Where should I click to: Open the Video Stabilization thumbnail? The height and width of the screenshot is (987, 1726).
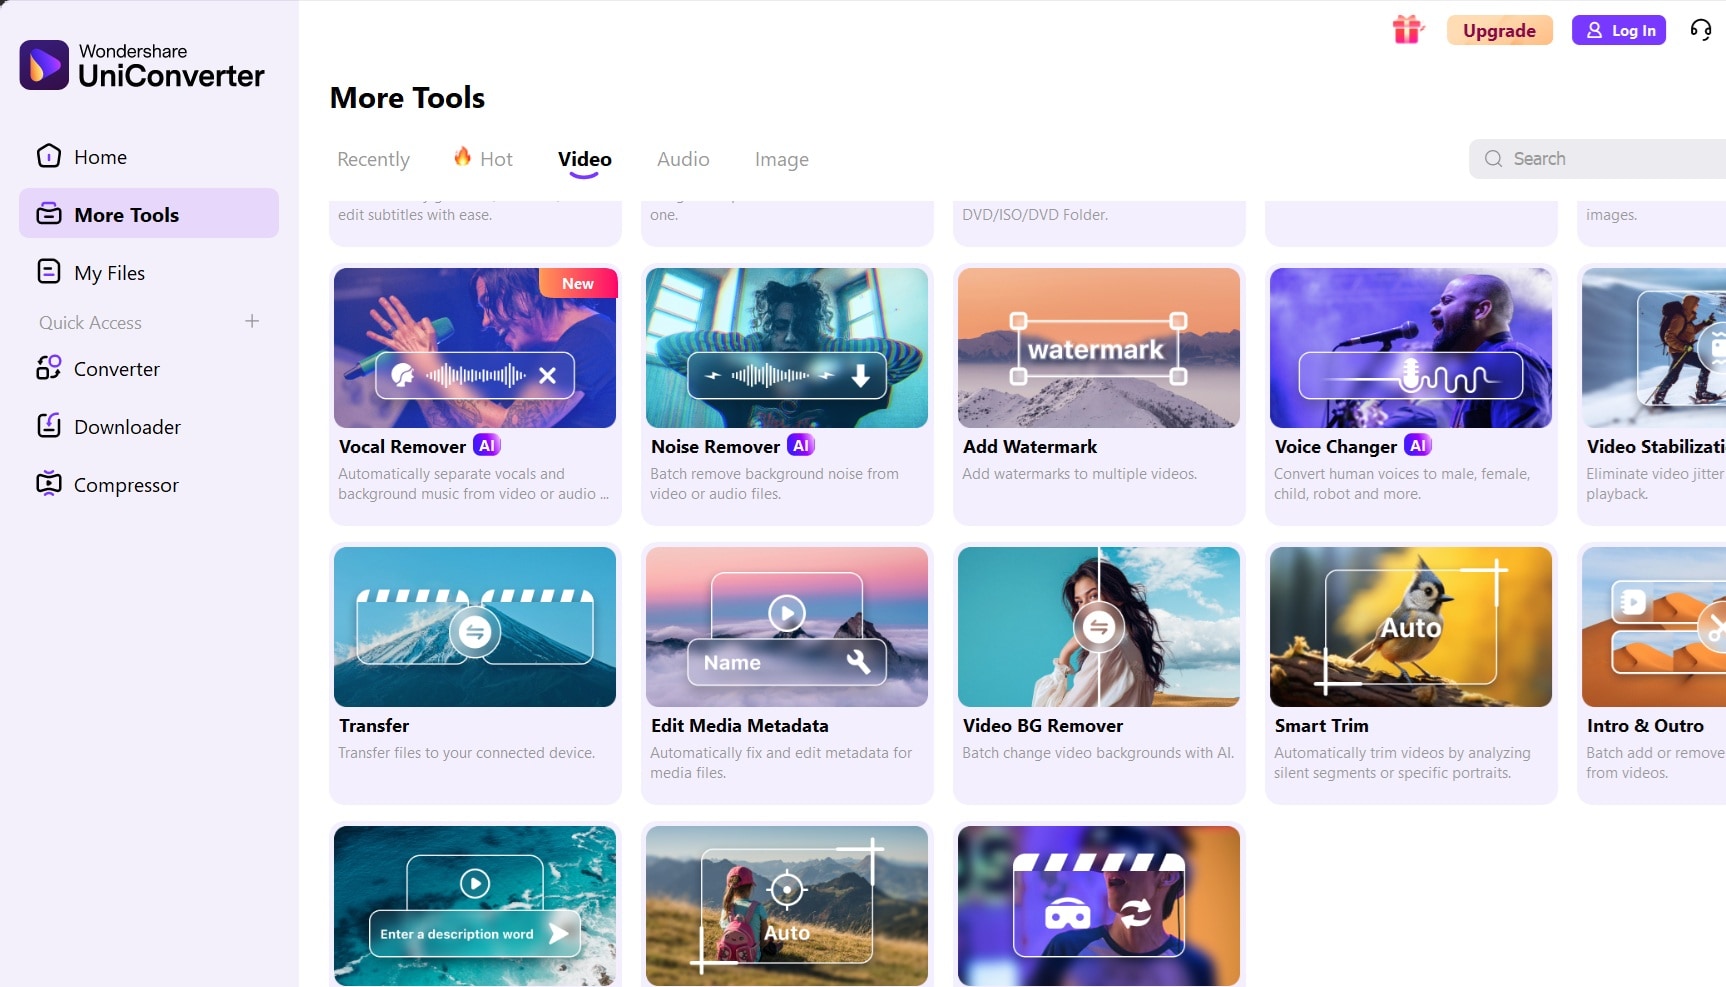click(x=1654, y=348)
